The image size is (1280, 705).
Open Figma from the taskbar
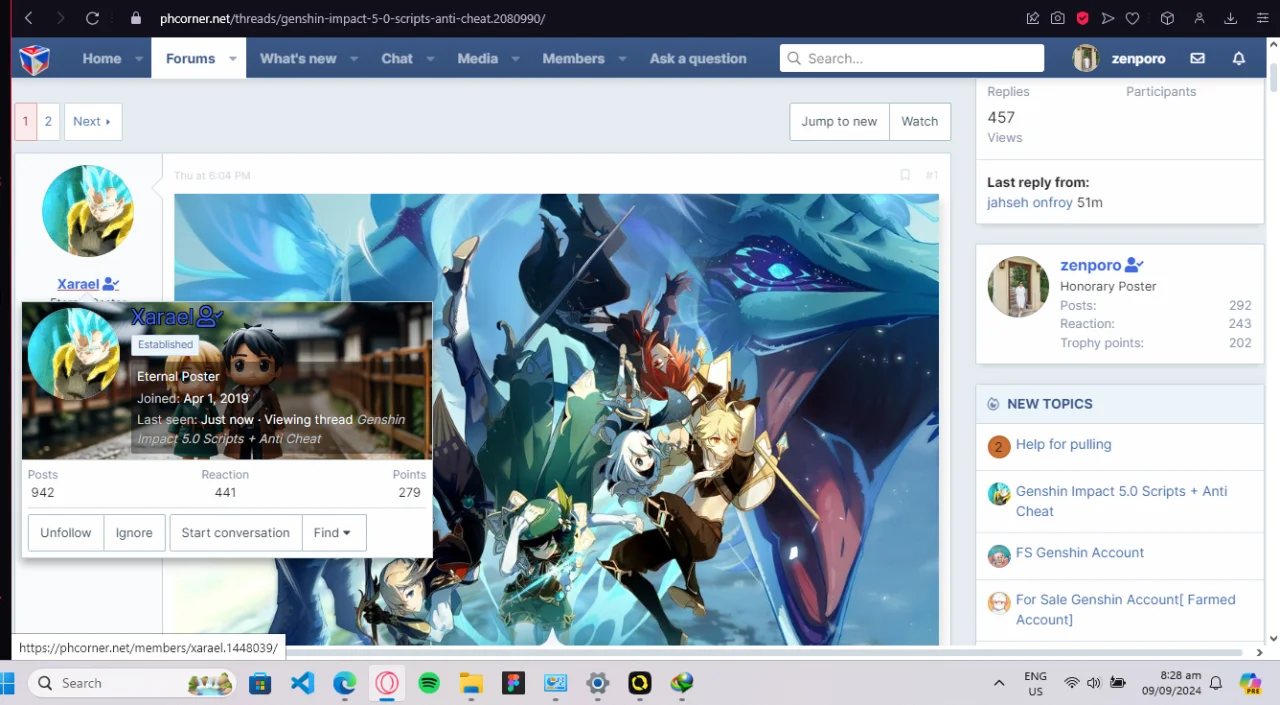pyautogui.click(x=514, y=683)
